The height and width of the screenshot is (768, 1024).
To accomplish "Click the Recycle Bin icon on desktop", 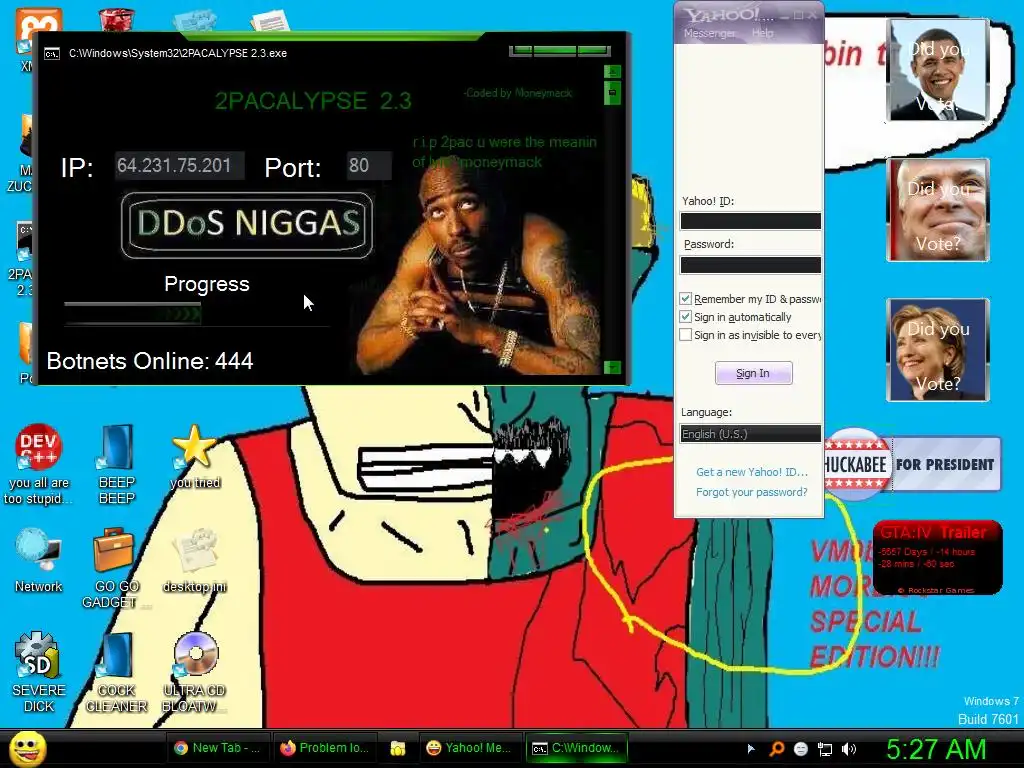I will [x=117, y=18].
